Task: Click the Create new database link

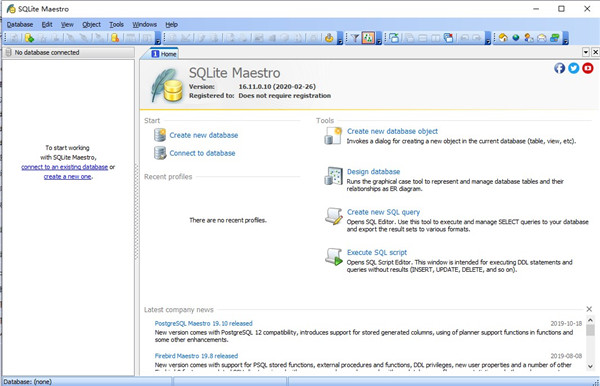Action: click(204, 135)
